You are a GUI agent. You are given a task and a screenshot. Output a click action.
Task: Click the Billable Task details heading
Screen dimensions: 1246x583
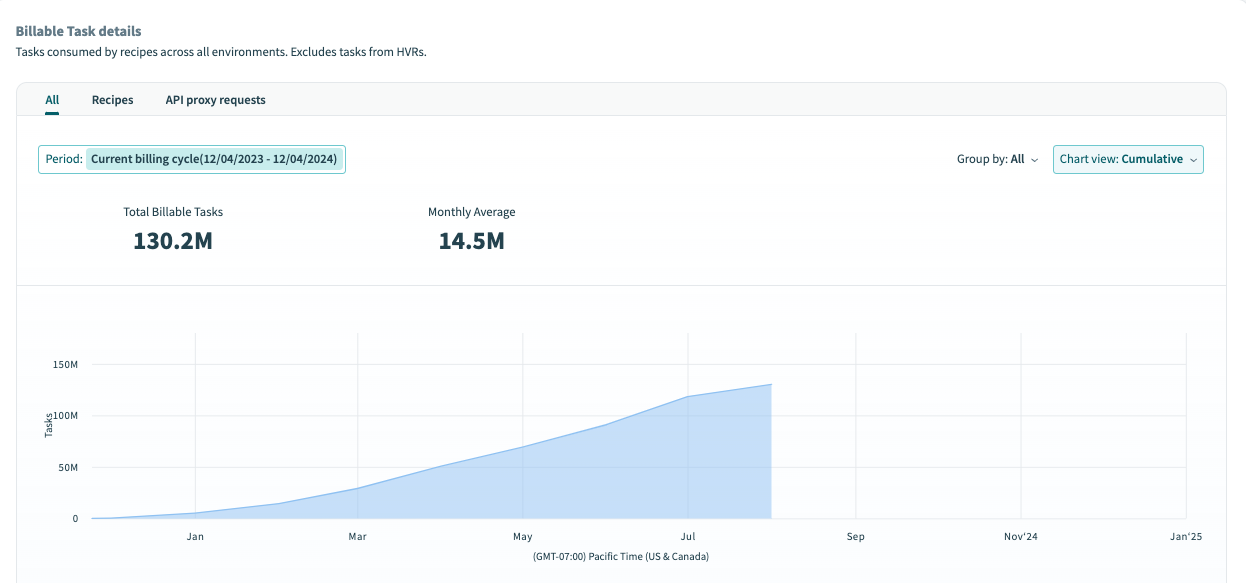(x=77, y=31)
